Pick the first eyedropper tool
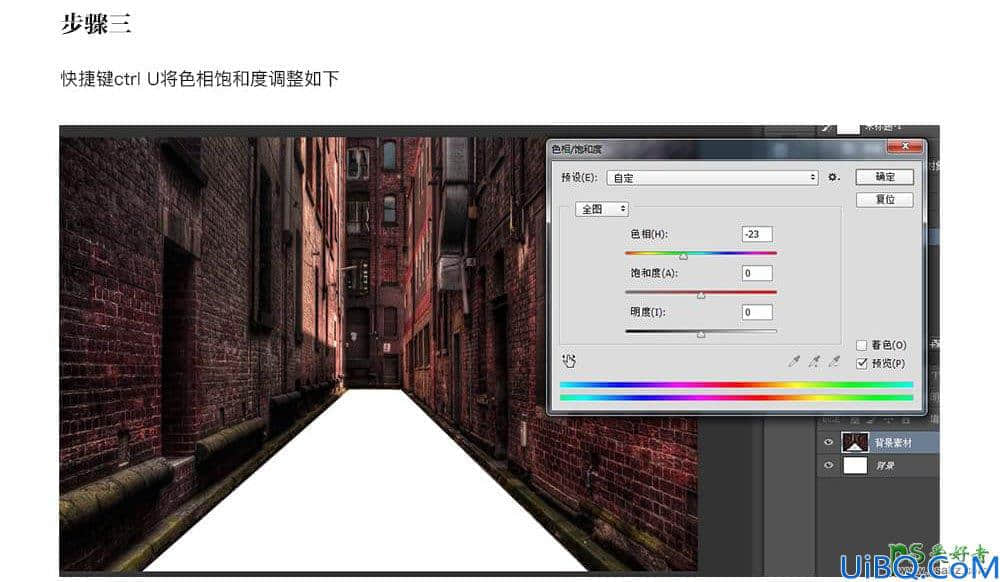 (x=793, y=362)
